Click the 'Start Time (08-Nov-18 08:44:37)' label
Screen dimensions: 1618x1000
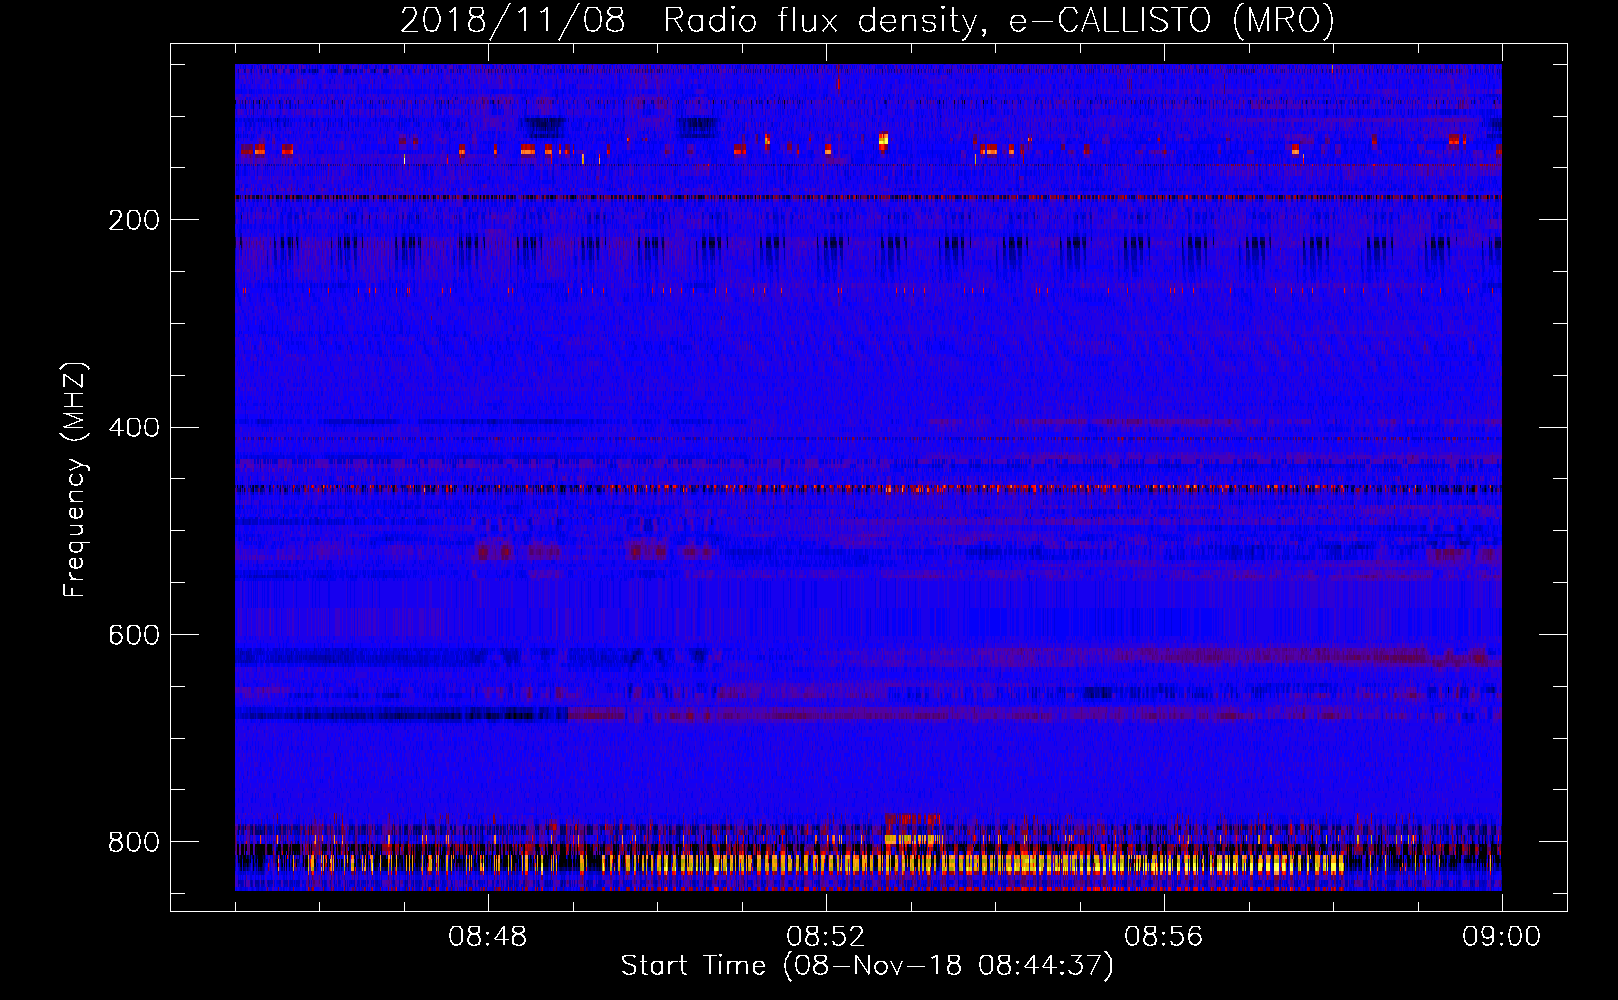click(x=867, y=966)
